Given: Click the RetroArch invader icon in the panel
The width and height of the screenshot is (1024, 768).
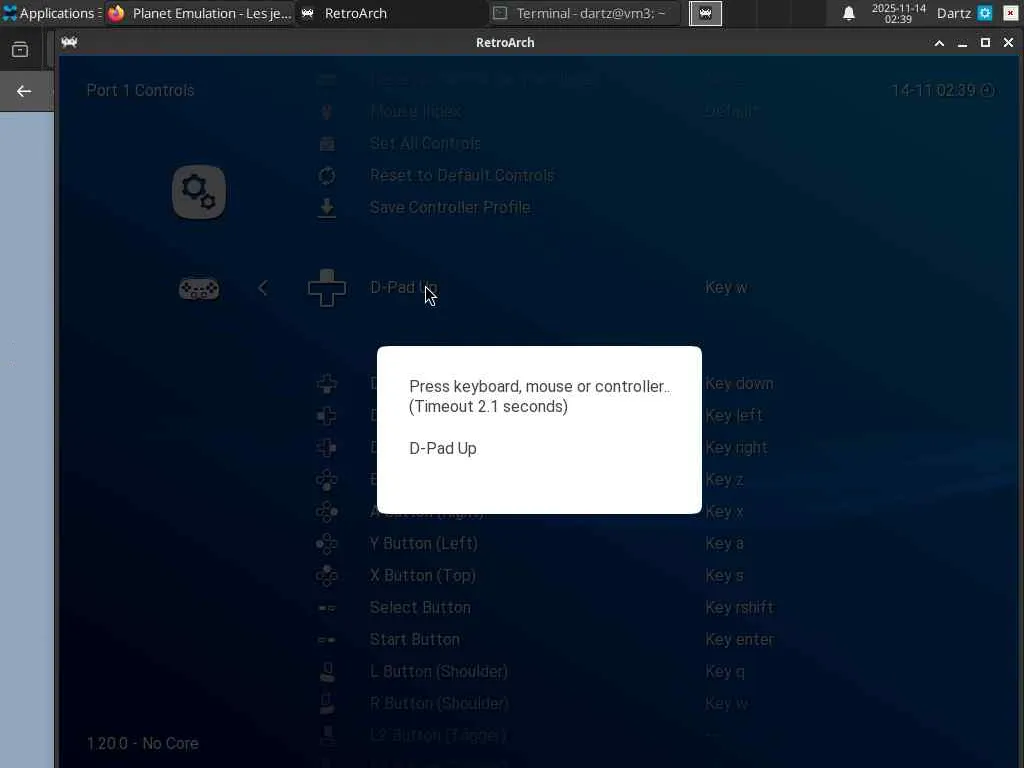Looking at the screenshot, I should coord(705,13).
